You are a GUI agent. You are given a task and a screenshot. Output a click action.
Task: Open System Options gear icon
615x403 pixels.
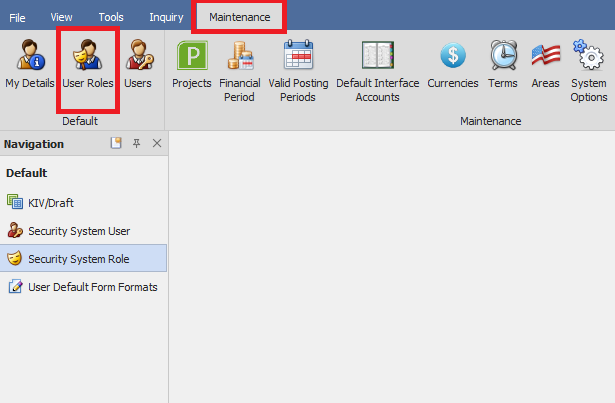click(x=589, y=71)
